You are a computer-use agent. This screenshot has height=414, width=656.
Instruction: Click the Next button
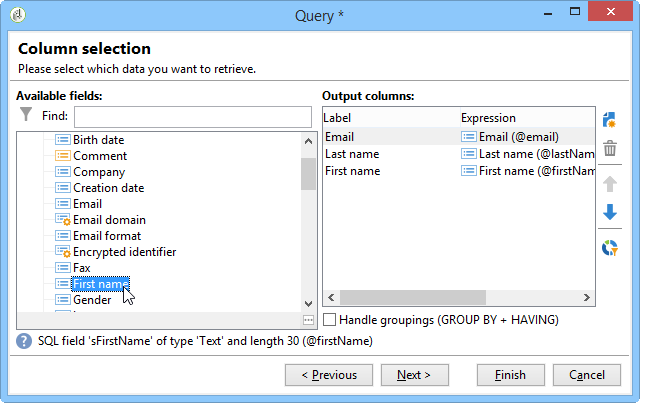tap(415, 375)
